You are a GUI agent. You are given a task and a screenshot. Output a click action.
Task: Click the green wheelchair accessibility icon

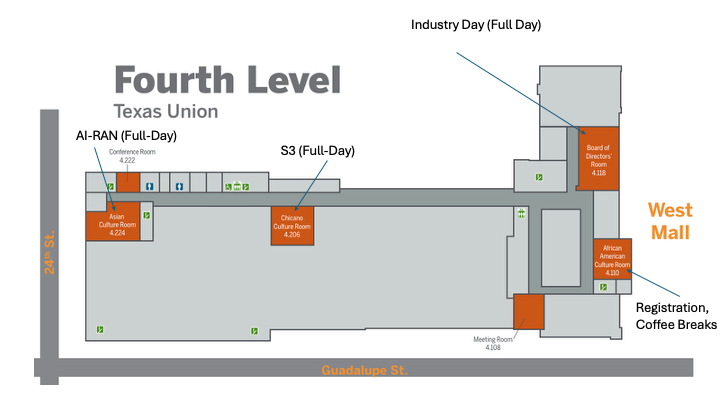228,187
